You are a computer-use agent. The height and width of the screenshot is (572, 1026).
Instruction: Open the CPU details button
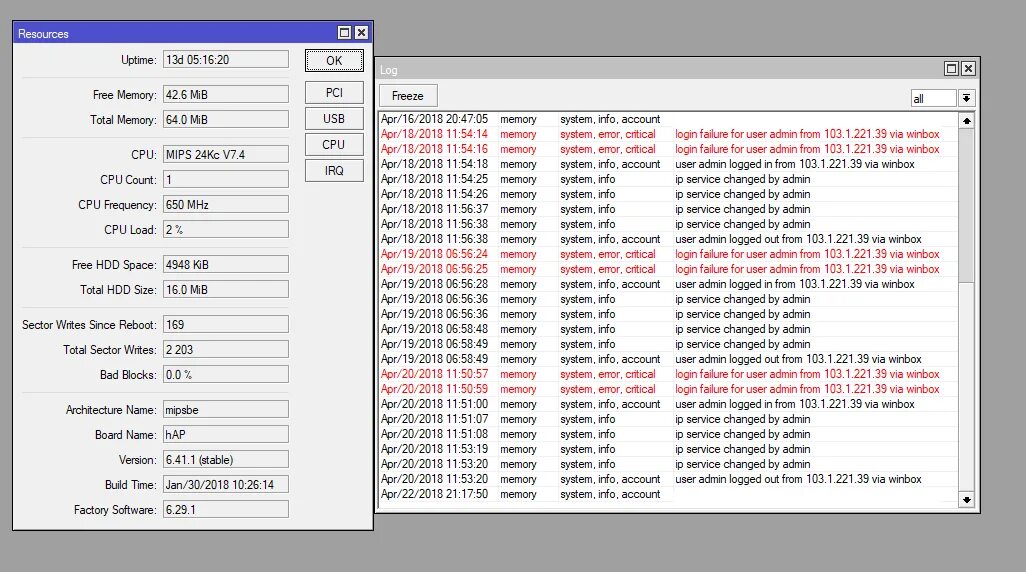[334, 145]
